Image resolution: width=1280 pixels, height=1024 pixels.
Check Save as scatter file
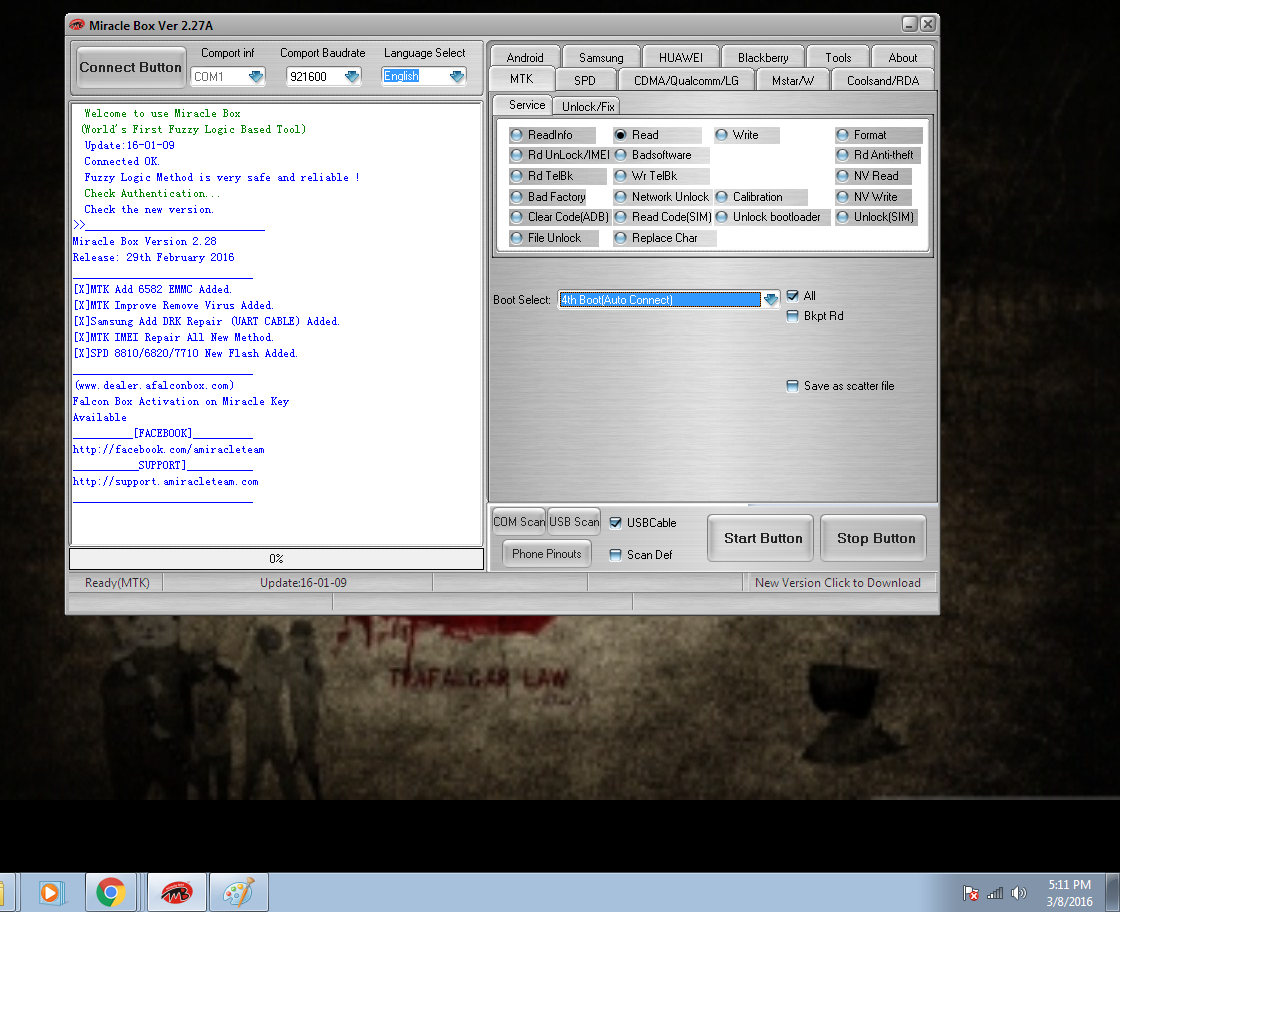tap(793, 386)
